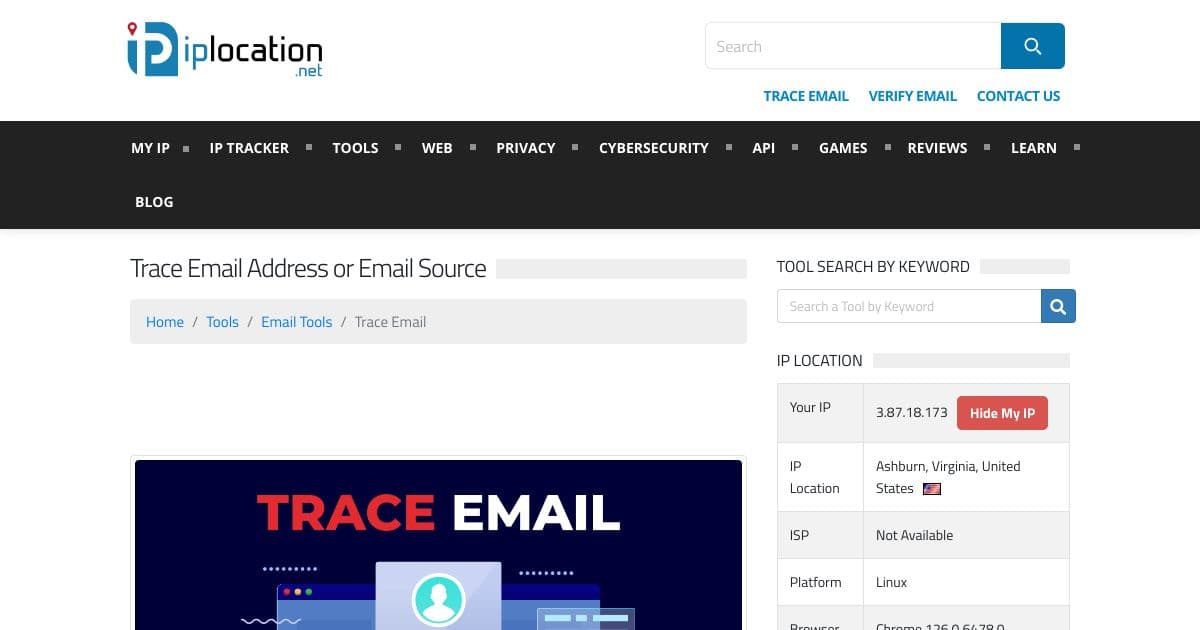Open the PRIVACY menu
The image size is (1200, 630).
(525, 147)
